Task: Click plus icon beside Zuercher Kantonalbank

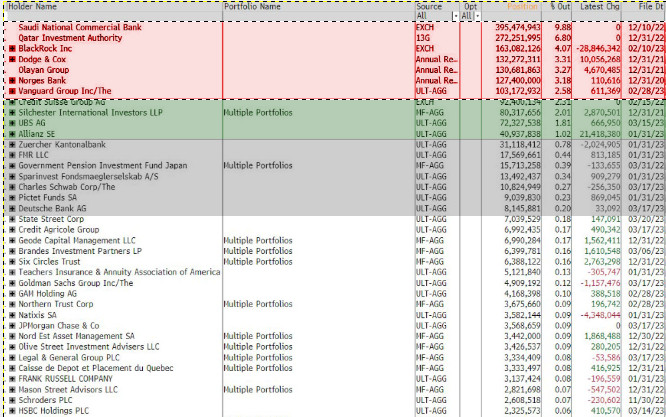Action: (12, 145)
